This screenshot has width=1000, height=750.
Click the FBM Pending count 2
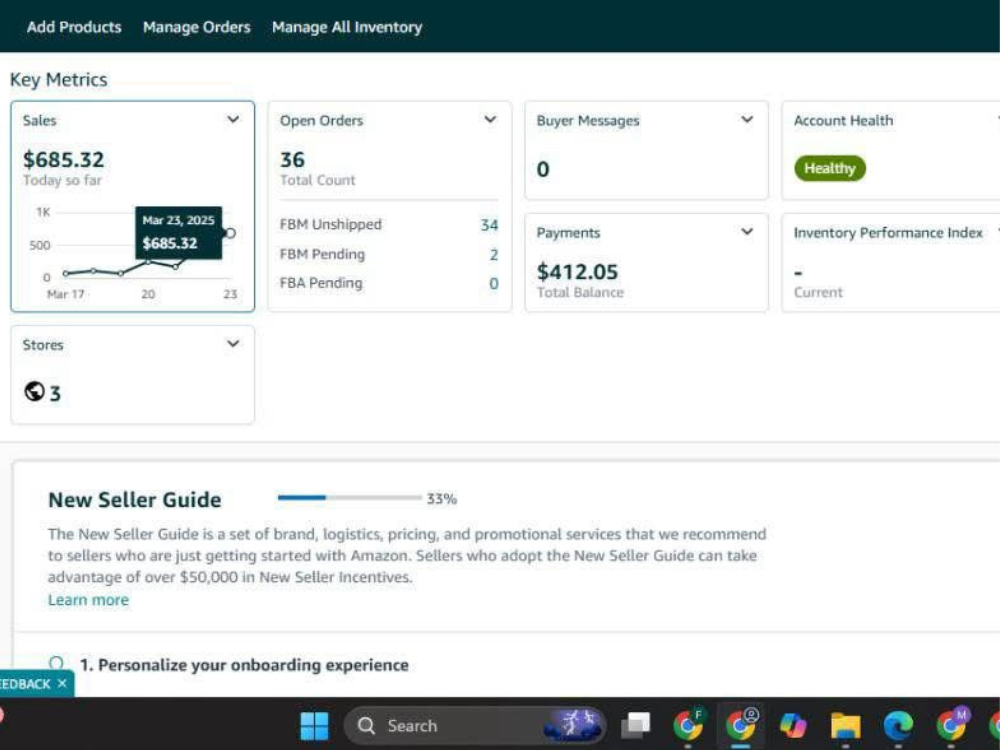click(x=494, y=254)
